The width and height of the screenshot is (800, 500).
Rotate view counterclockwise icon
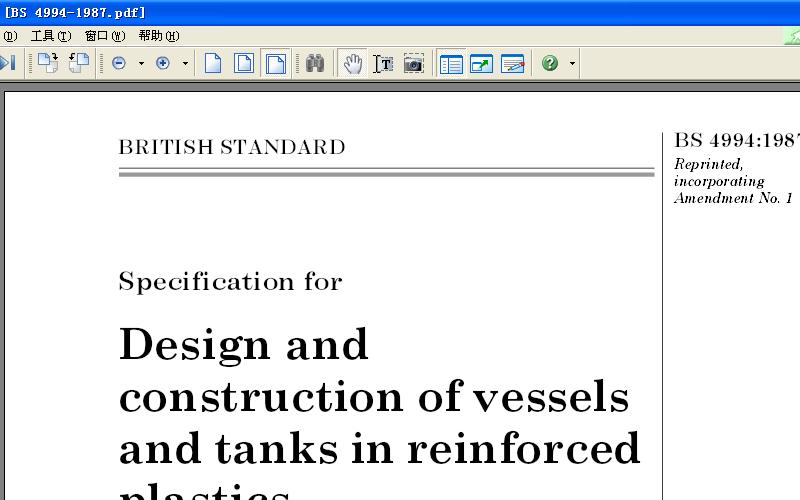point(79,63)
